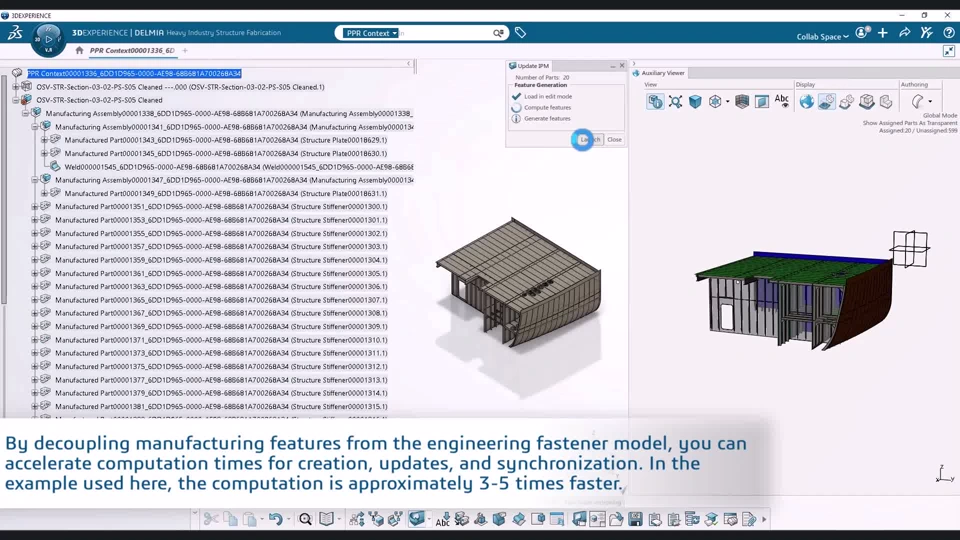Select Weld000001545 tree item
Image resolution: width=960 pixels, height=540 pixels.
(239, 167)
